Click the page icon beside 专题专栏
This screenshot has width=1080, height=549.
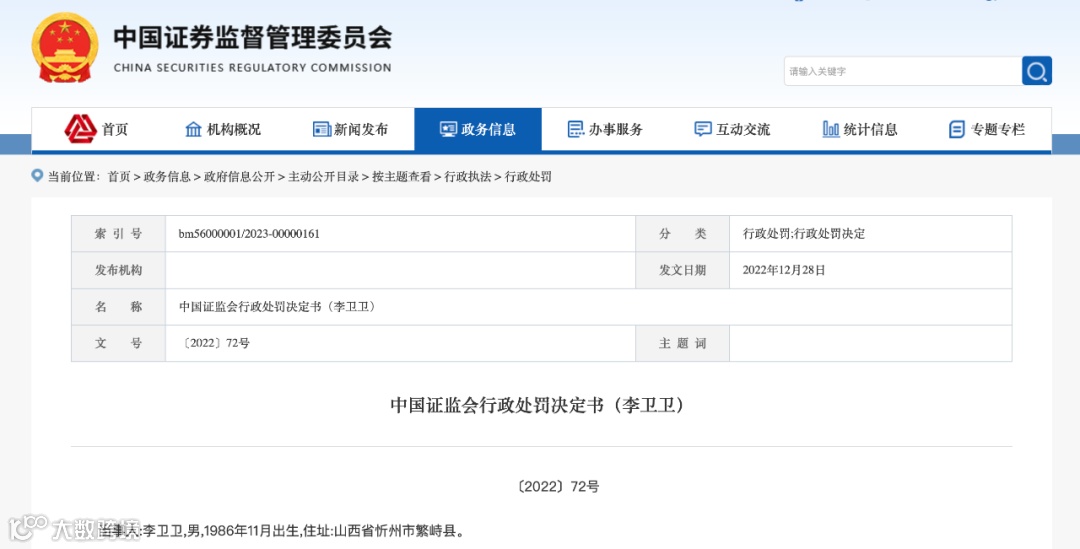(x=957, y=129)
